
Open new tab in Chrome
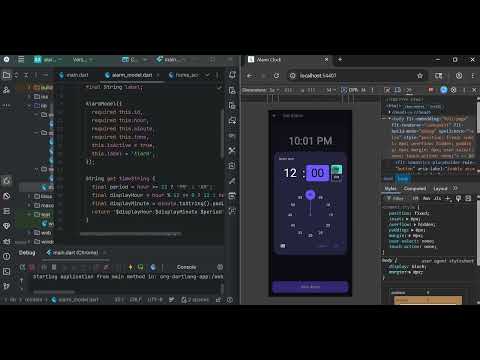click(340, 60)
